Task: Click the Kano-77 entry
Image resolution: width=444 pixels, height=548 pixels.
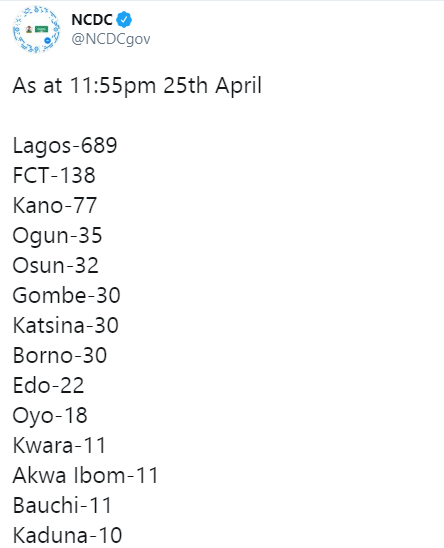Action: (55, 205)
